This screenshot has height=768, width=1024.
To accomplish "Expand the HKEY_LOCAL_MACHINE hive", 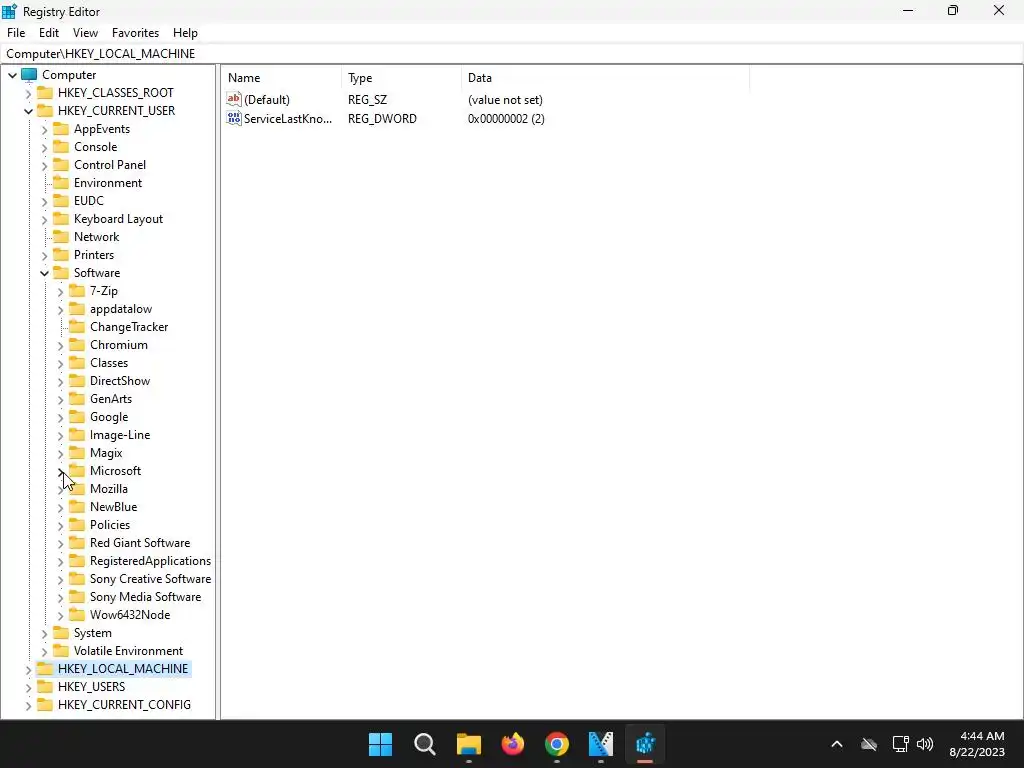I will coord(28,669).
